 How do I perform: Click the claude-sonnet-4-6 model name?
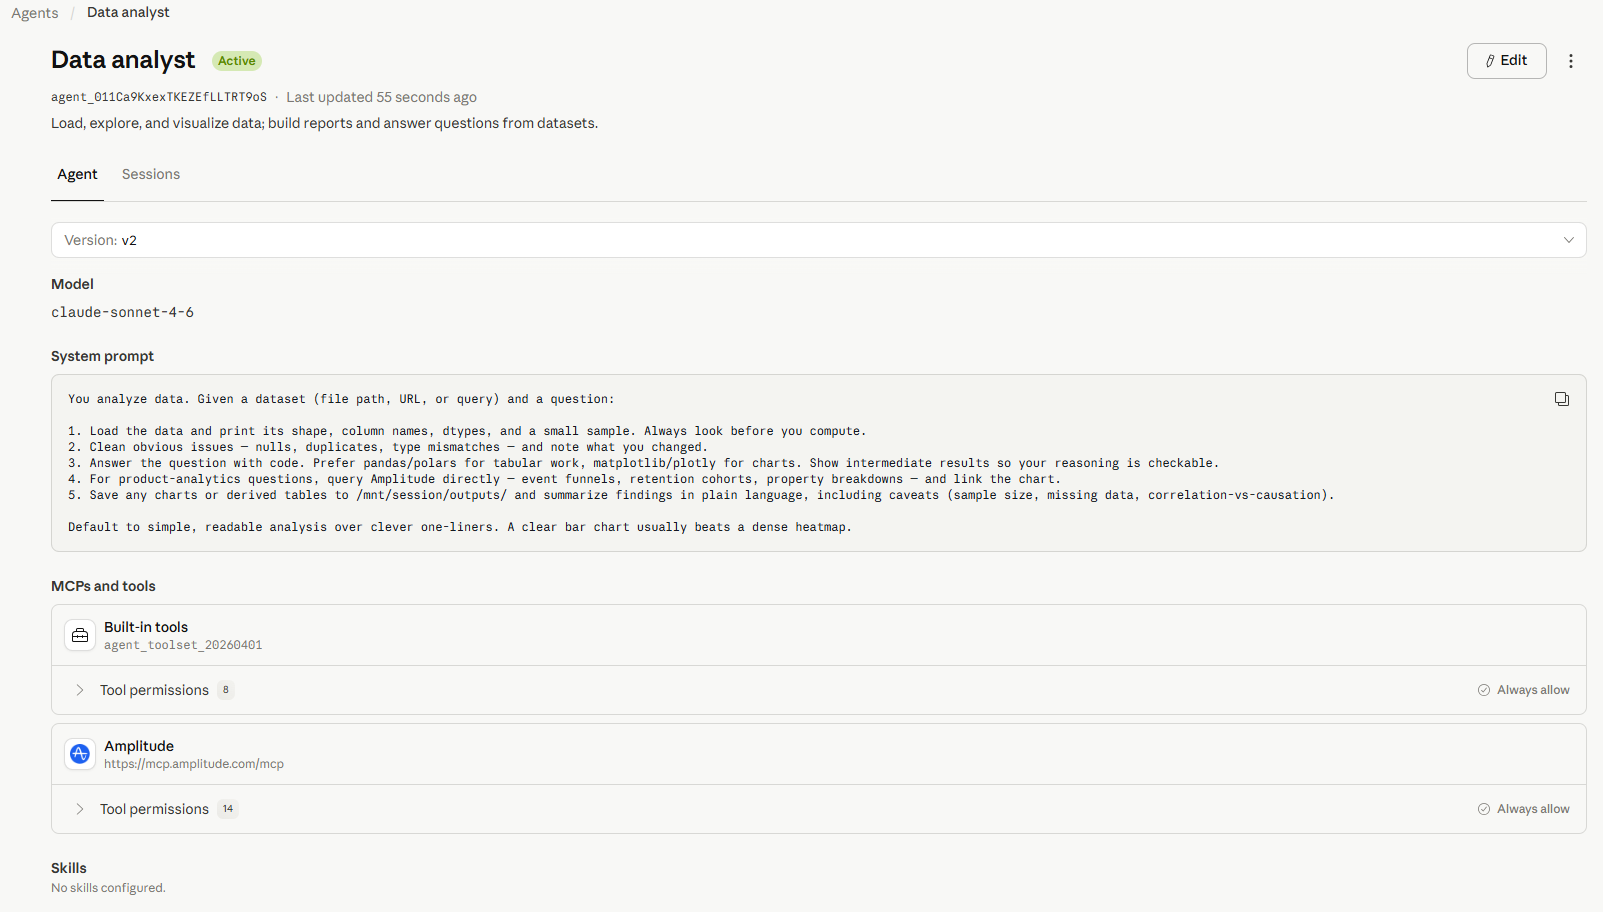pos(122,312)
